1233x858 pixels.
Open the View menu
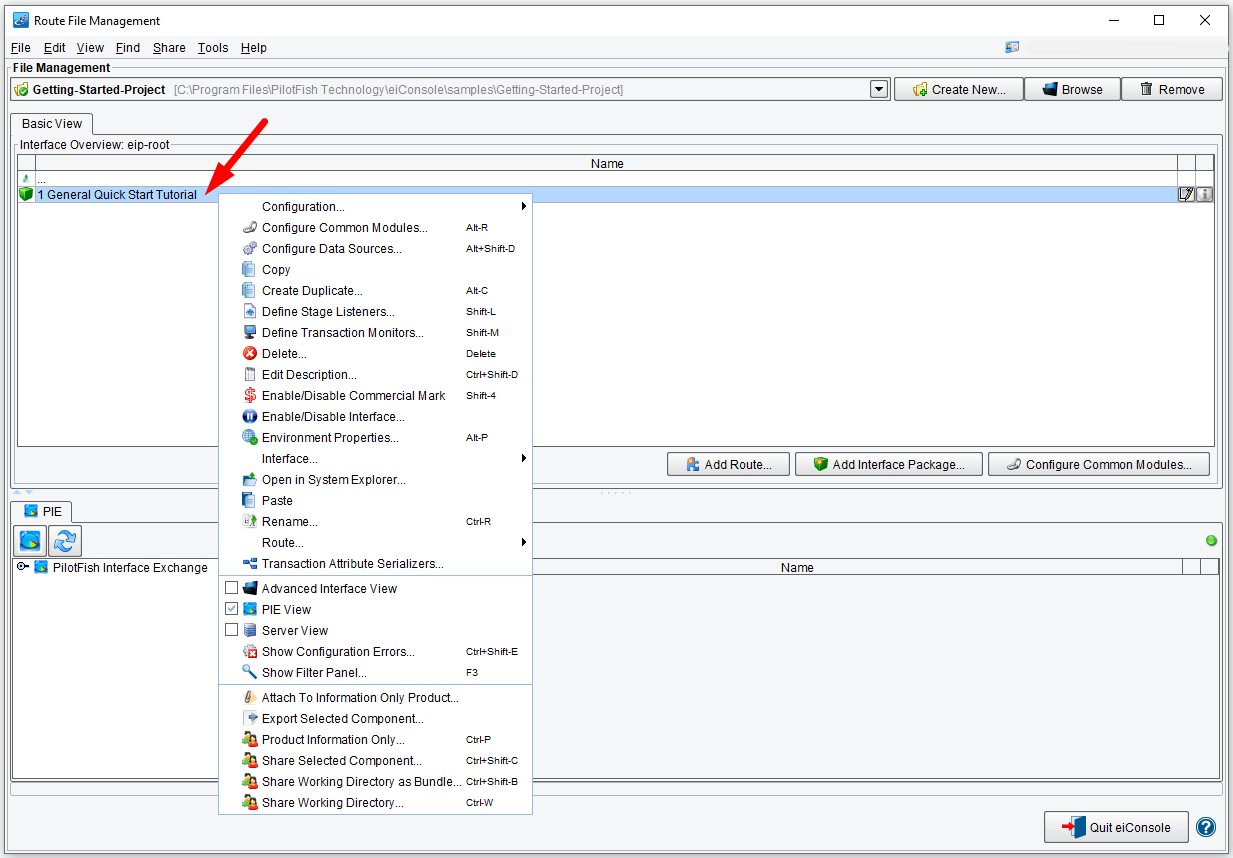coord(90,48)
